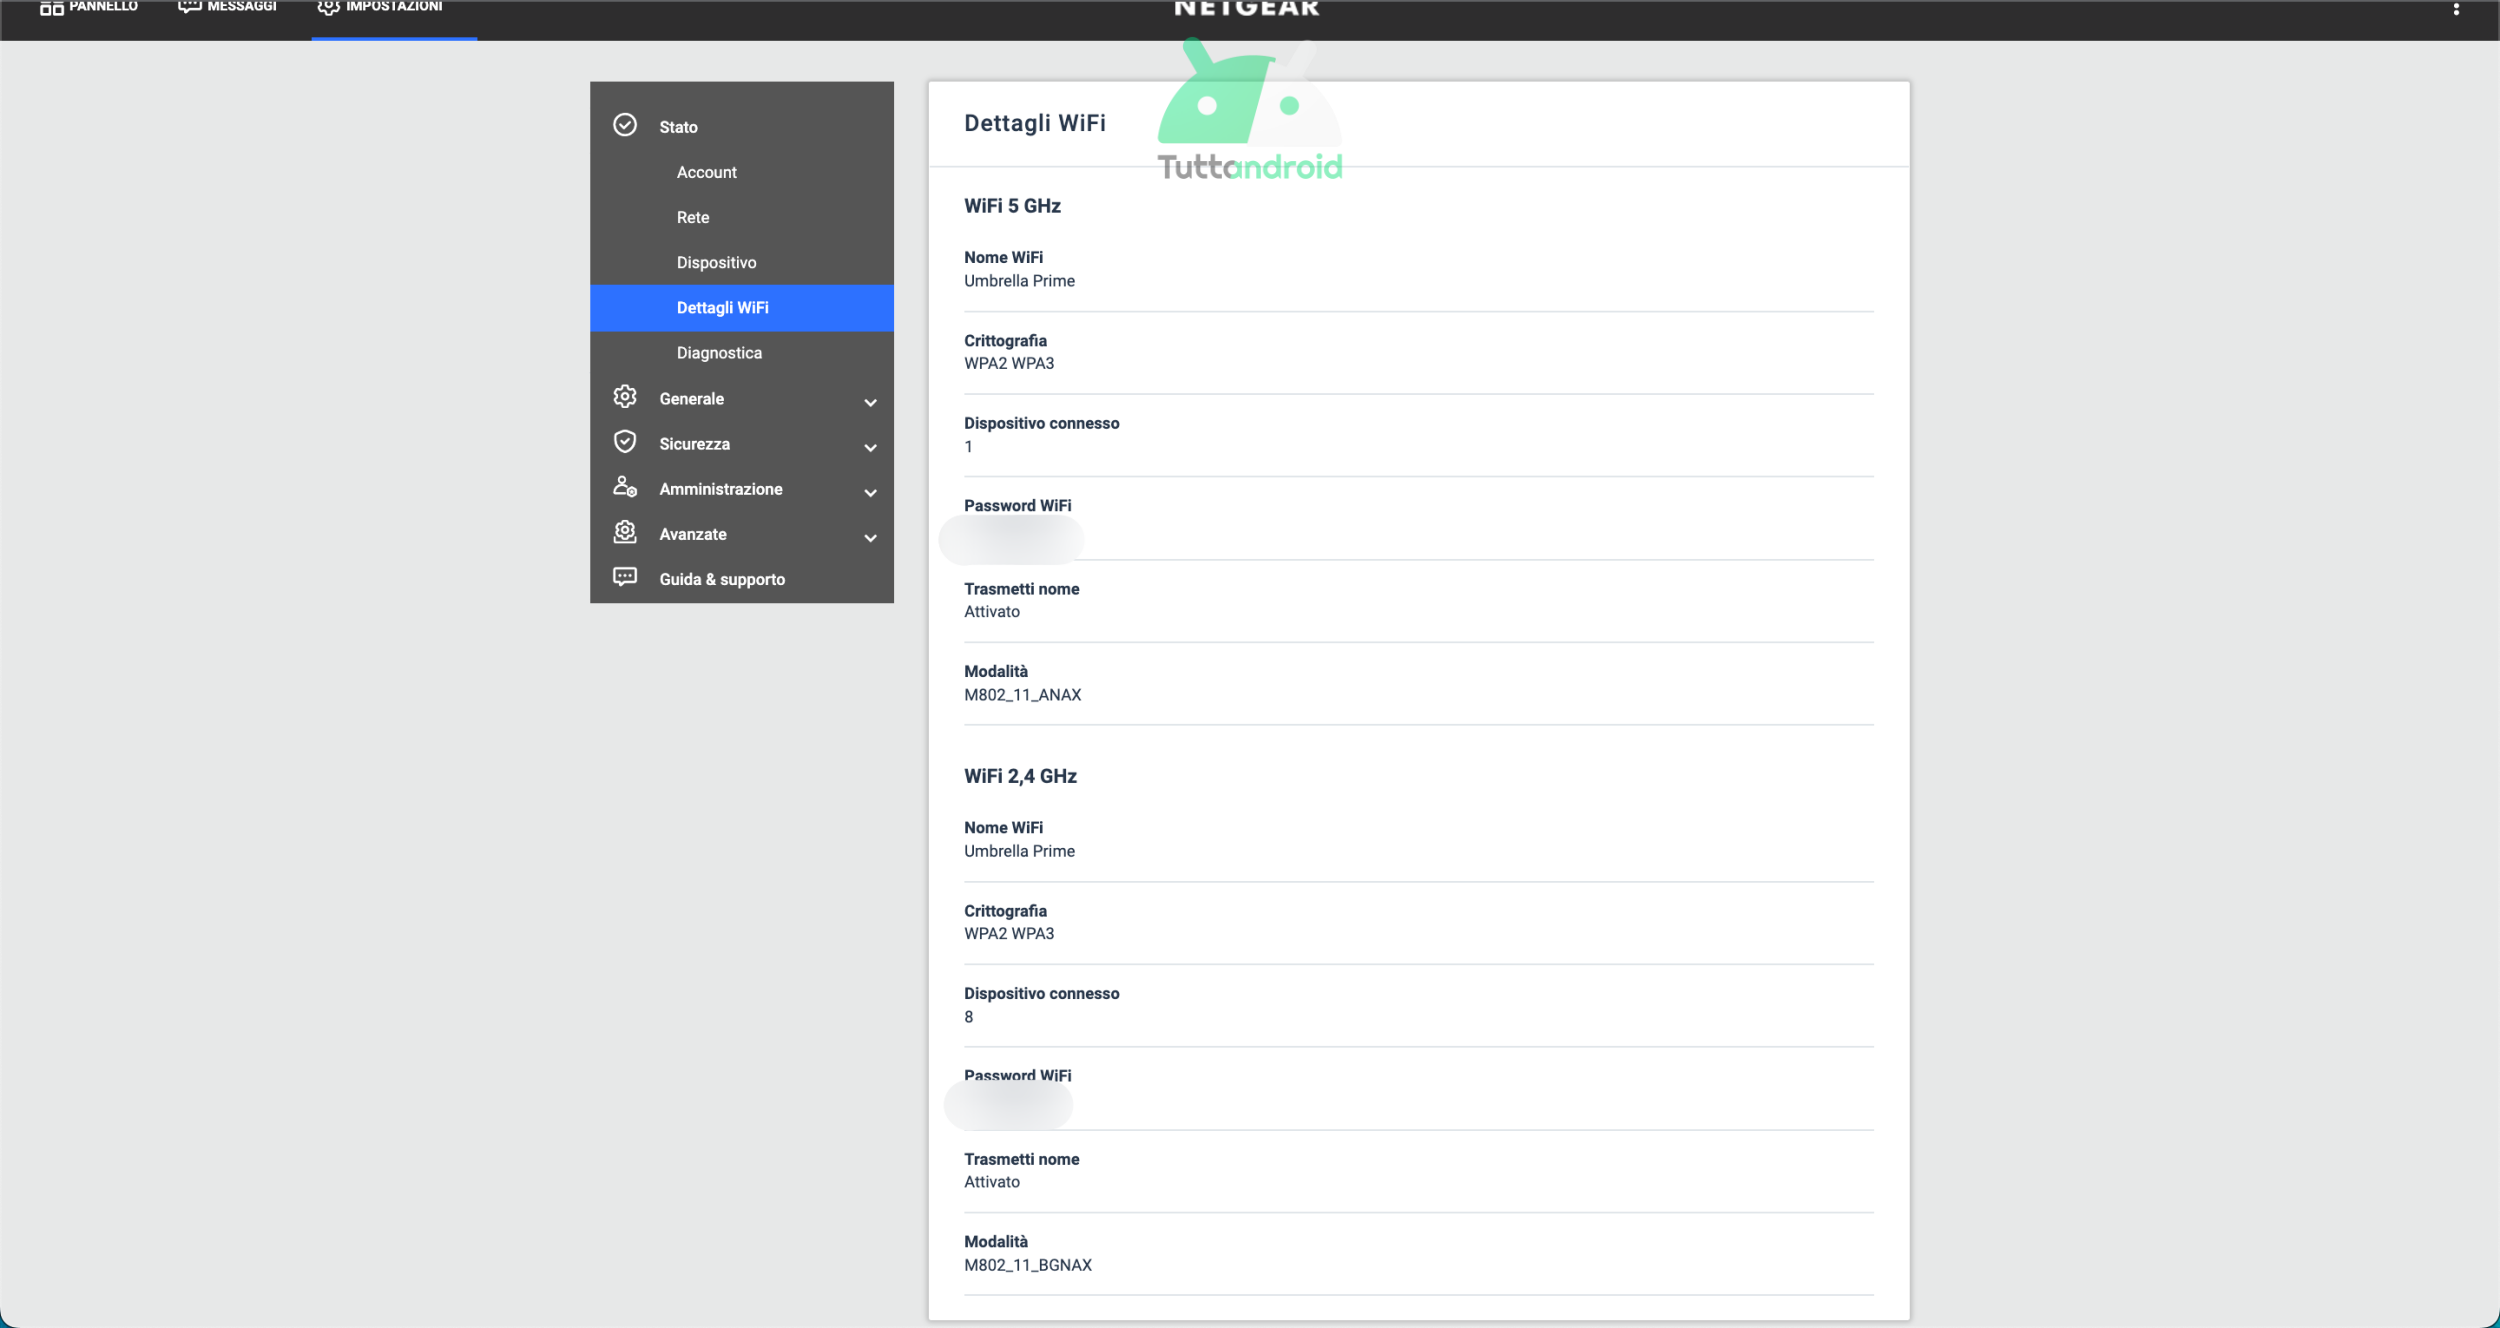
Task: Select Dettagli WiFi in sidebar
Action: (x=742, y=308)
